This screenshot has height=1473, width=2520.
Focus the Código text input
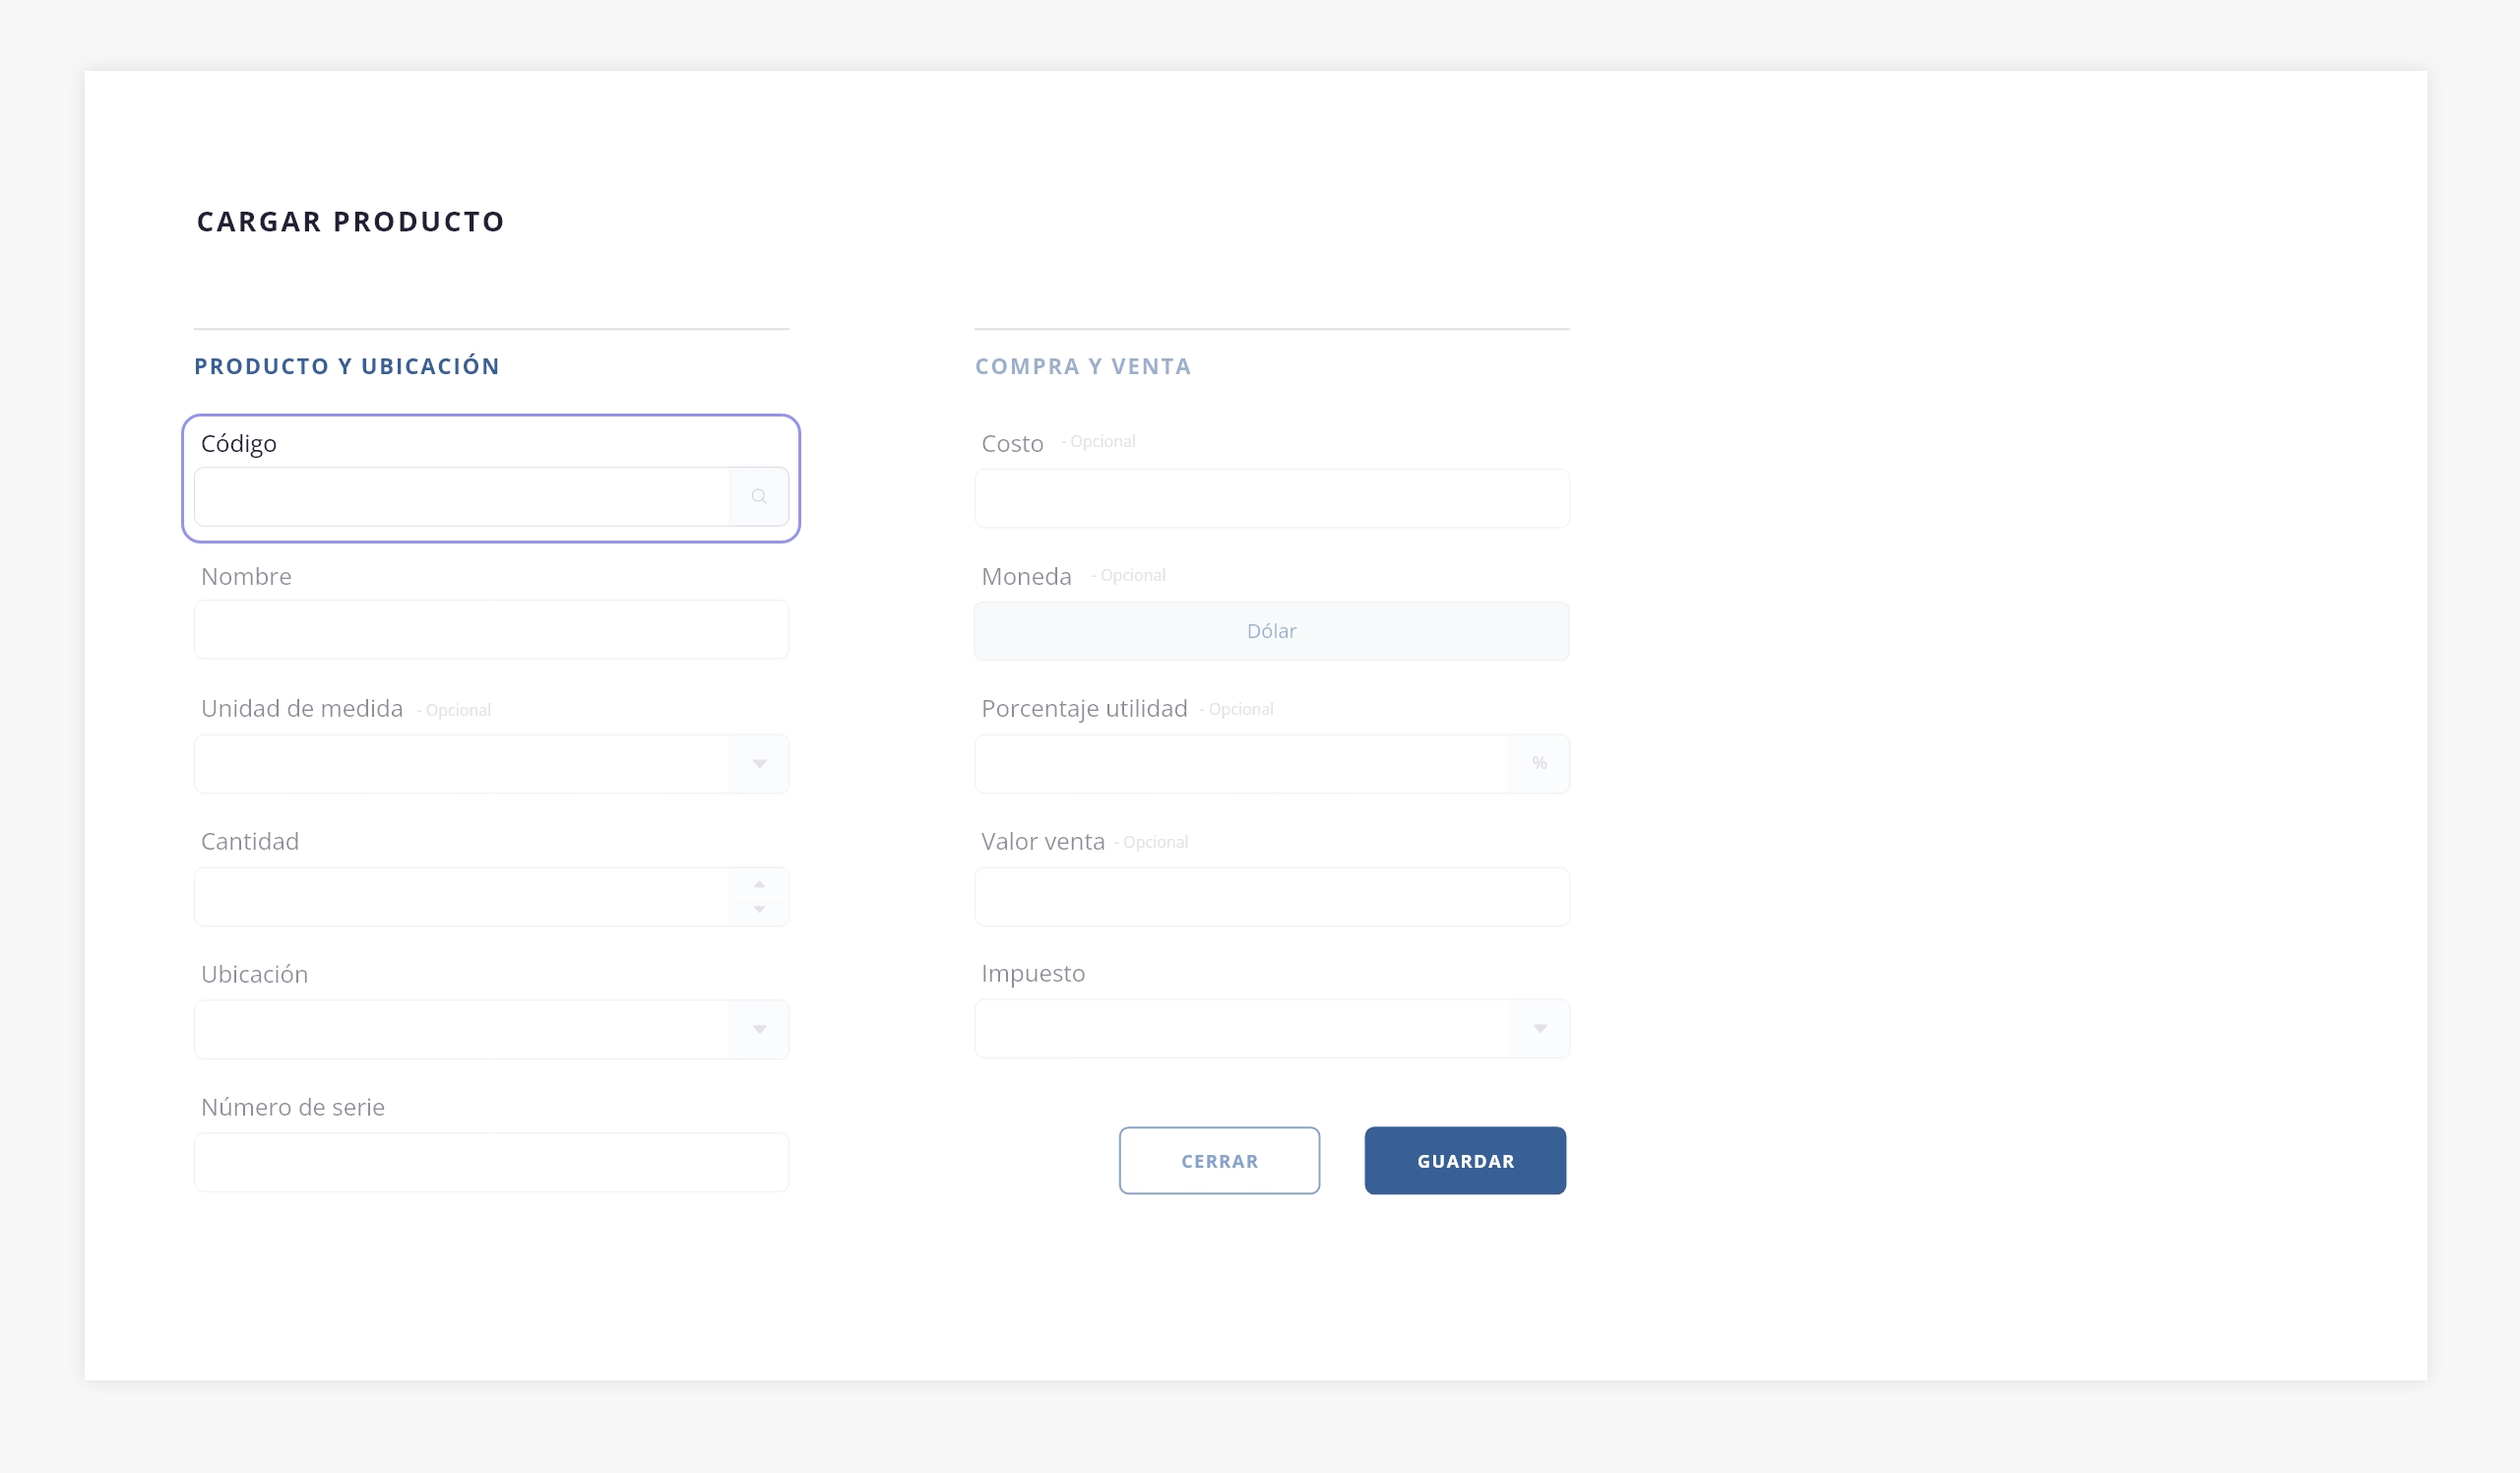(461, 496)
